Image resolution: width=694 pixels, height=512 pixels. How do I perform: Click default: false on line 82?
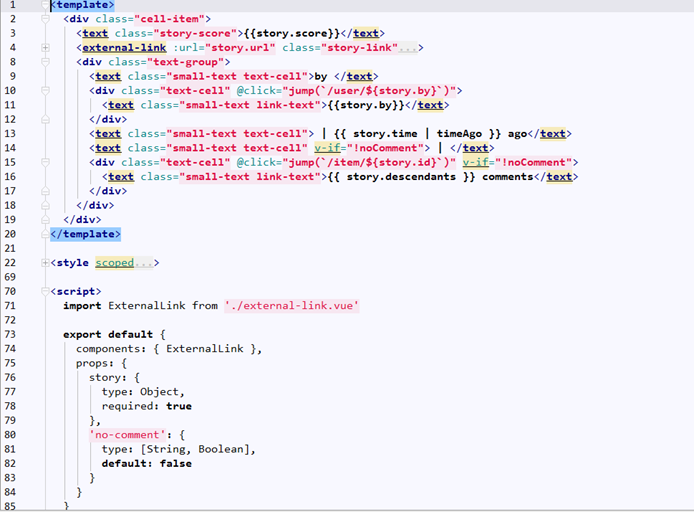tap(147, 464)
